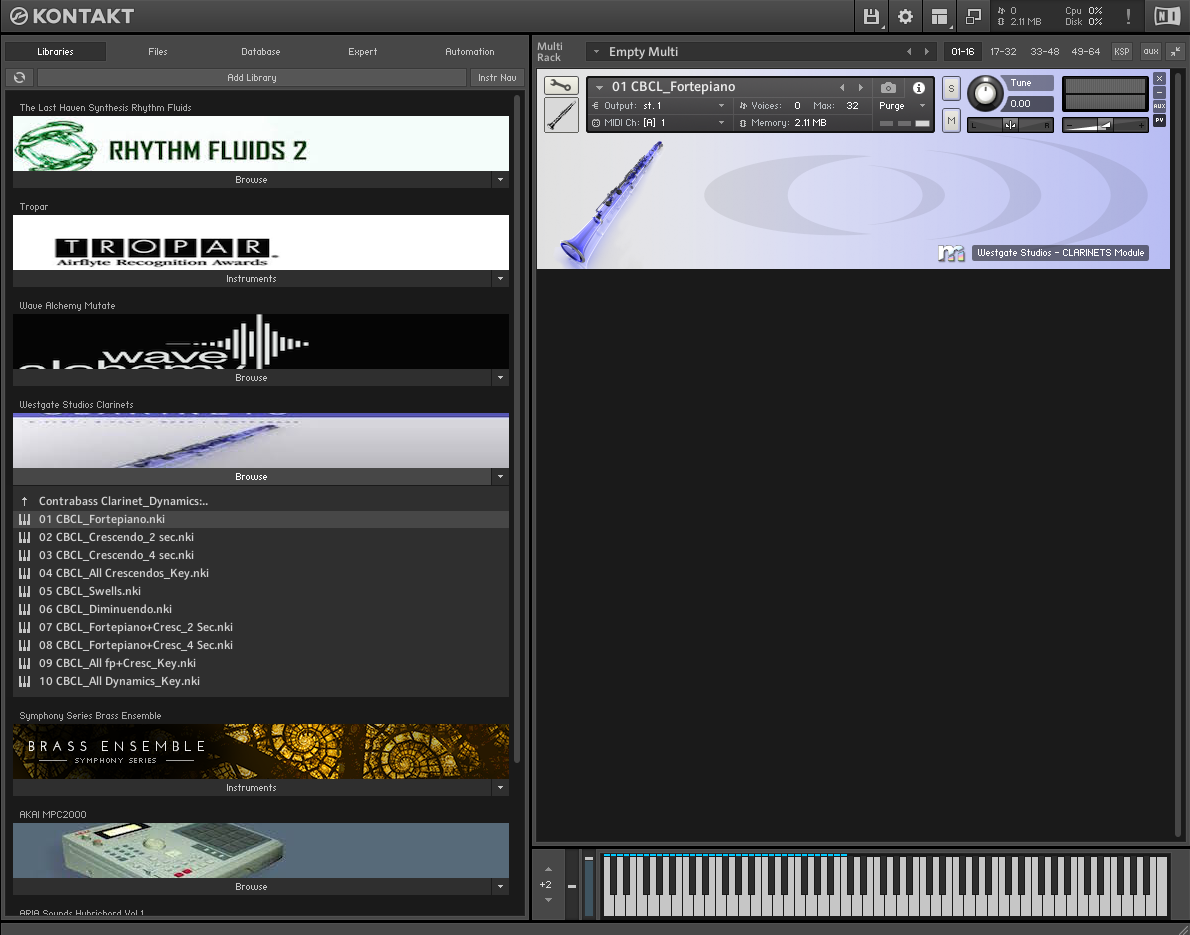Click the clarinet instrument icon in header
The height and width of the screenshot is (935, 1190).
(561, 115)
